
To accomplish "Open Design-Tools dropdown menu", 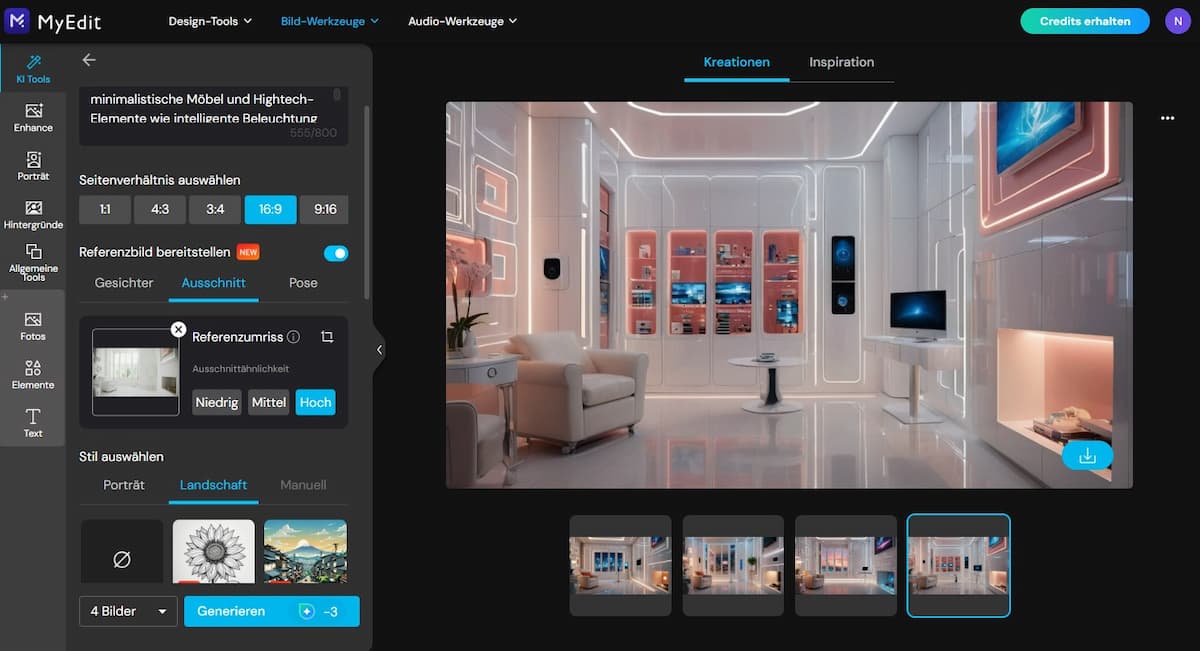I will tap(210, 21).
